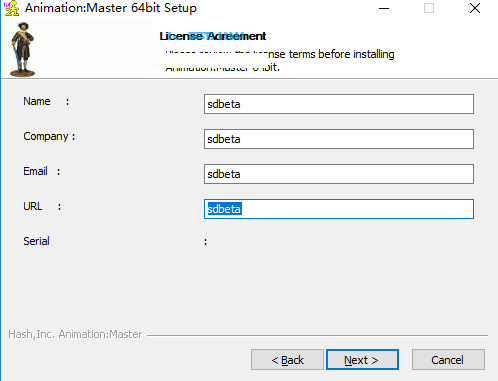498x381 pixels.
Task: Go back with the Back button
Action: pyautogui.click(x=287, y=360)
